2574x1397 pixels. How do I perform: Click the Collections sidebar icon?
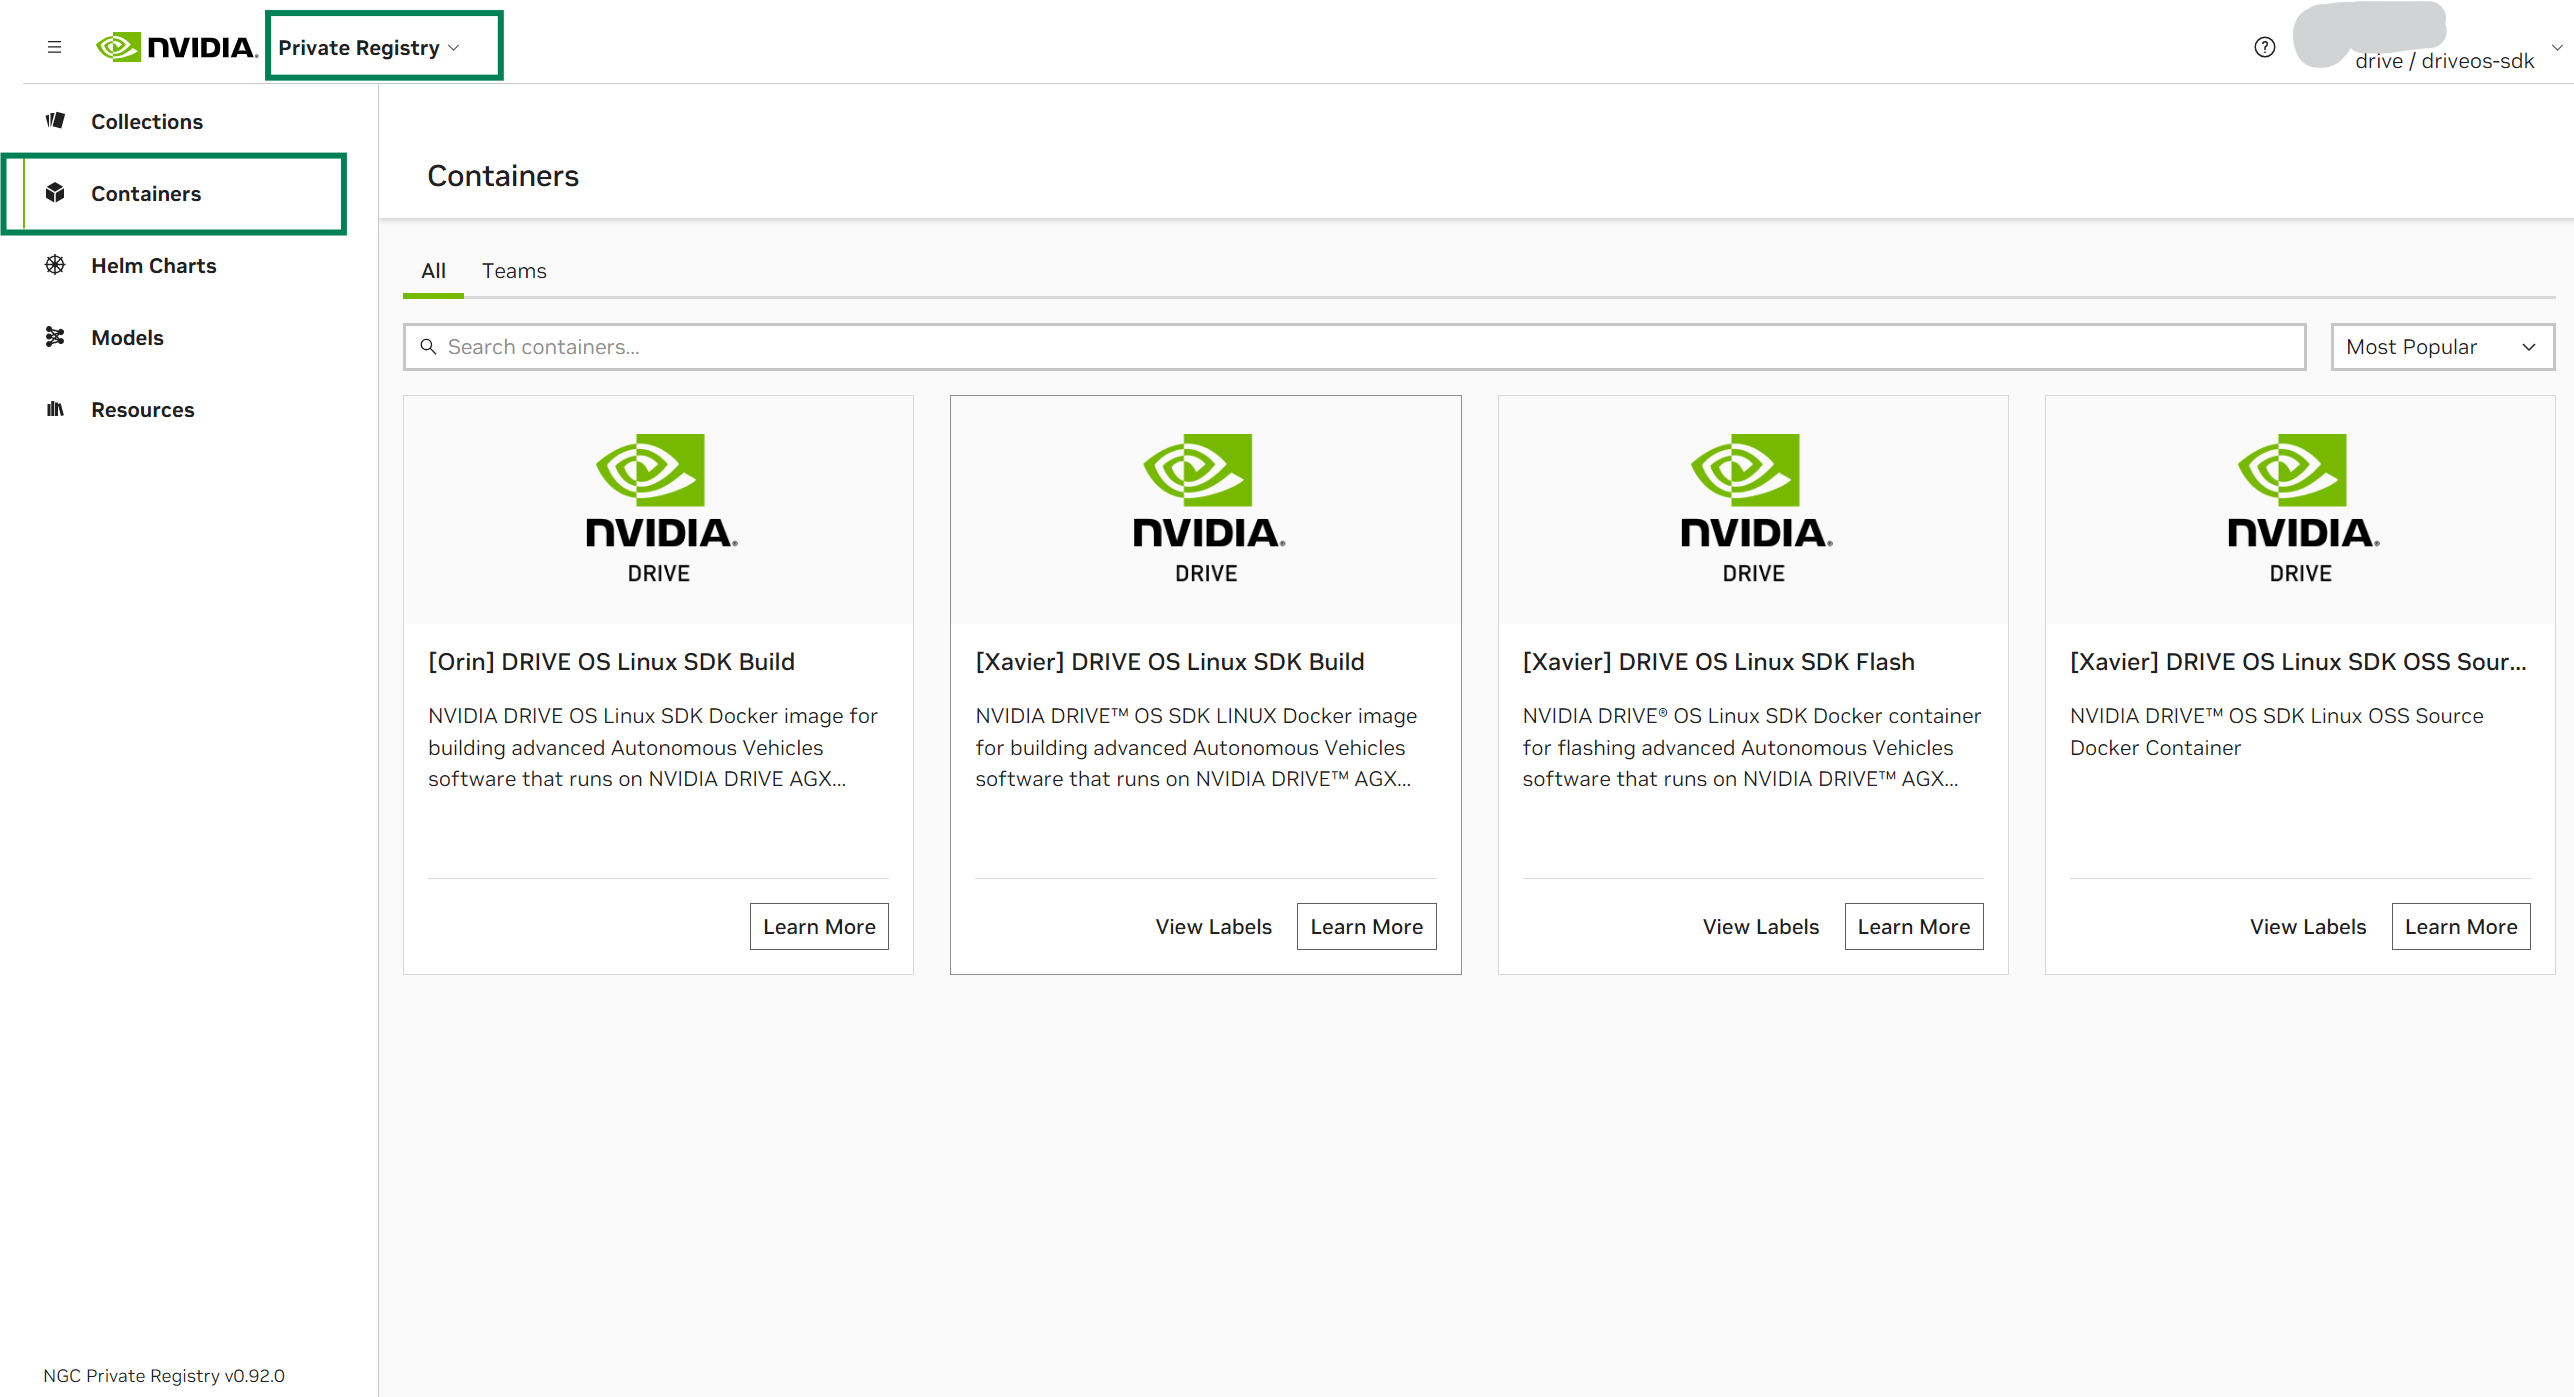[55, 121]
